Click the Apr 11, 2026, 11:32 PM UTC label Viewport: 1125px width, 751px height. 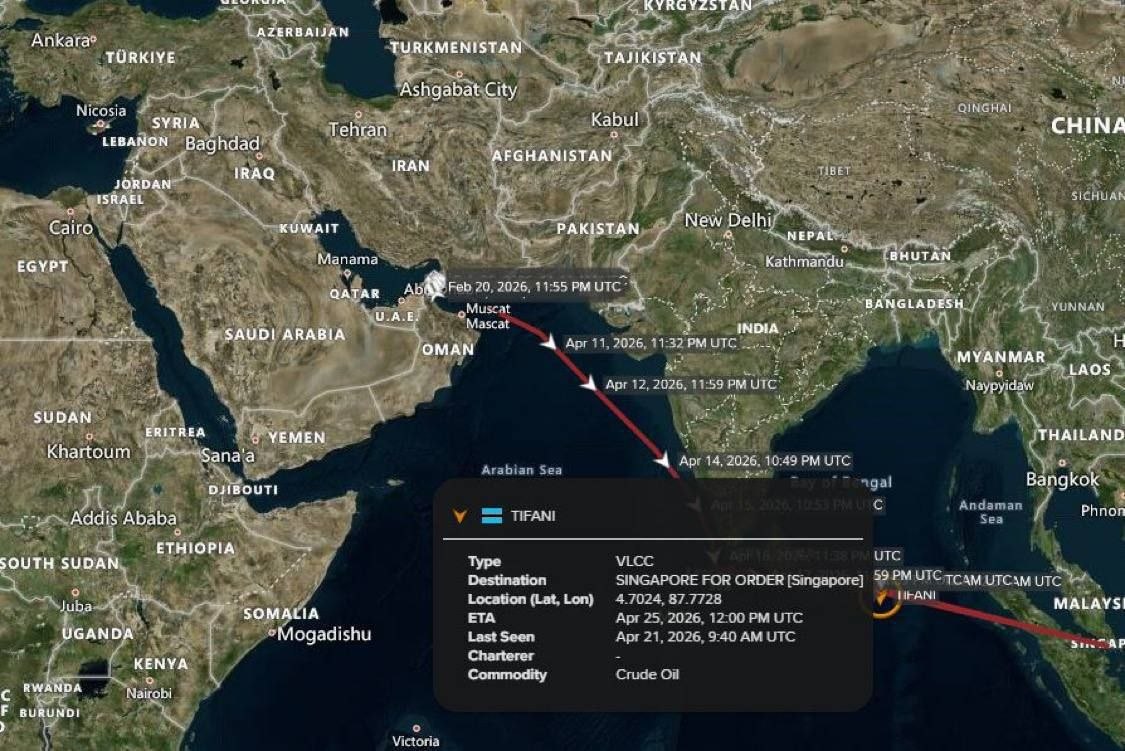pyautogui.click(x=651, y=344)
